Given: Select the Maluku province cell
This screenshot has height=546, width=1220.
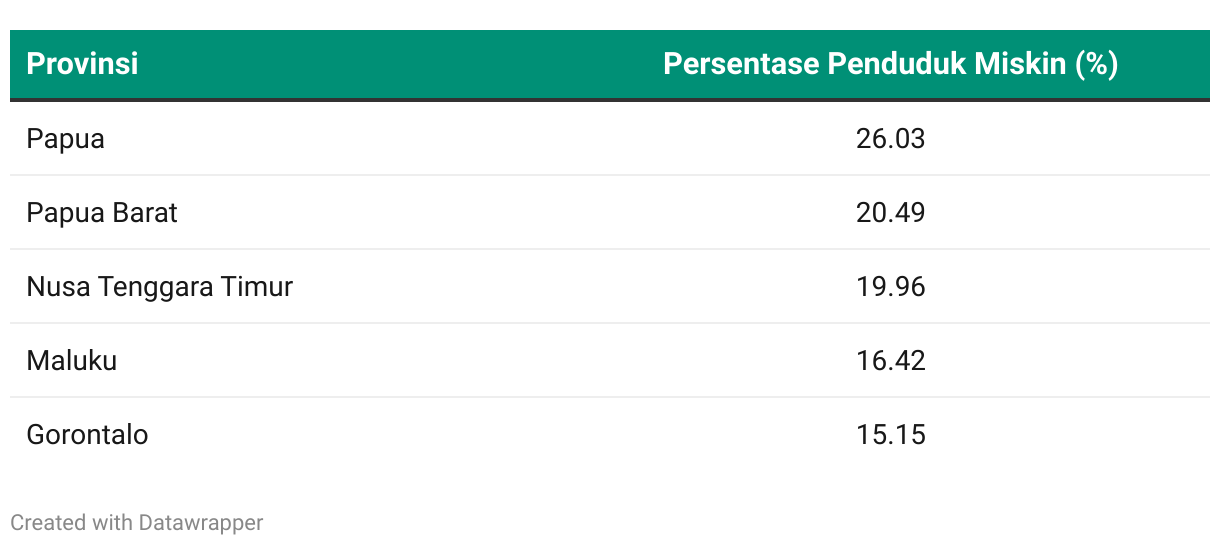Looking at the screenshot, I should pyautogui.click(x=72, y=360).
